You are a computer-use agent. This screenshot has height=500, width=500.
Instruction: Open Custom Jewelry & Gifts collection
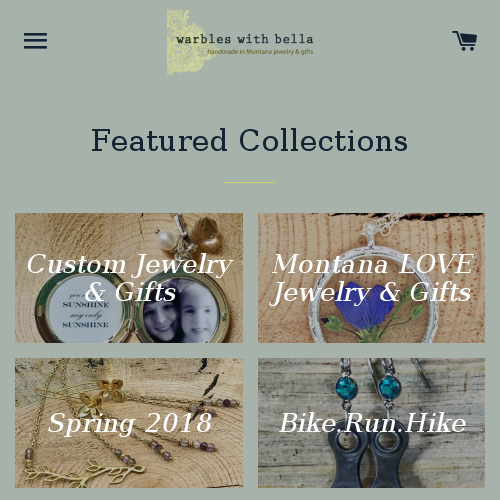[129, 278]
